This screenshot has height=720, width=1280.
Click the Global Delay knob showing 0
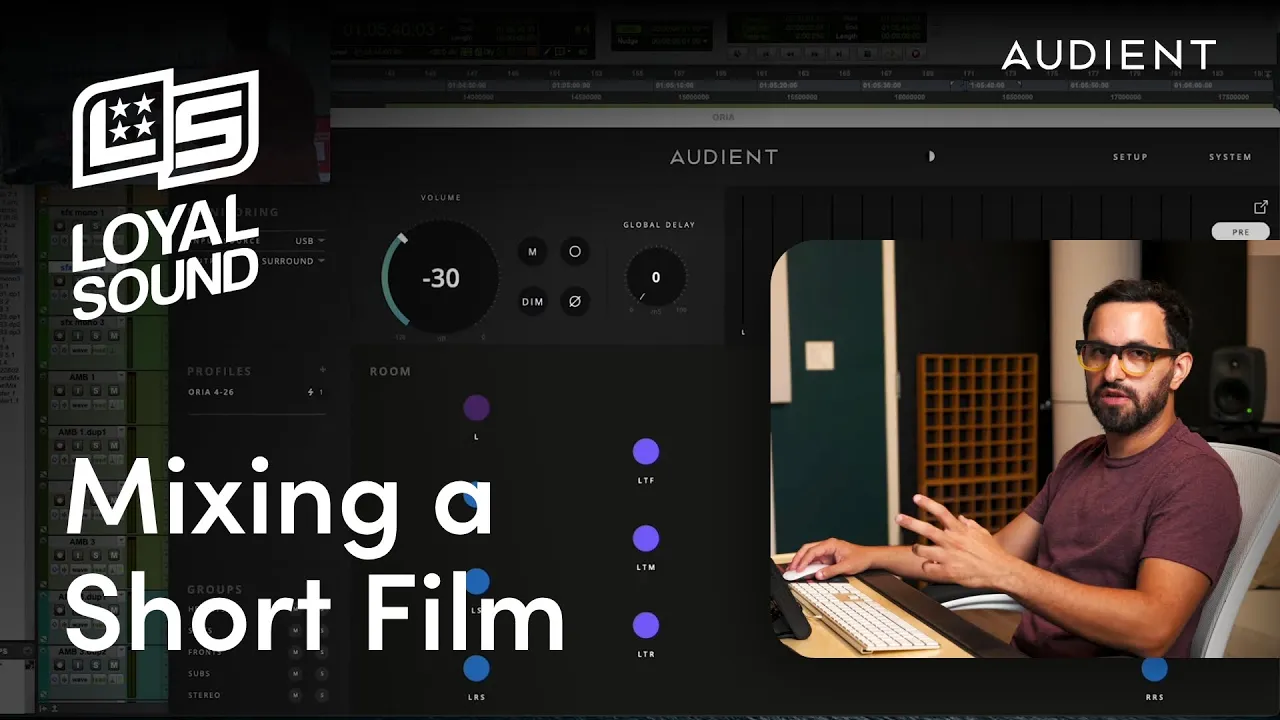coord(656,277)
